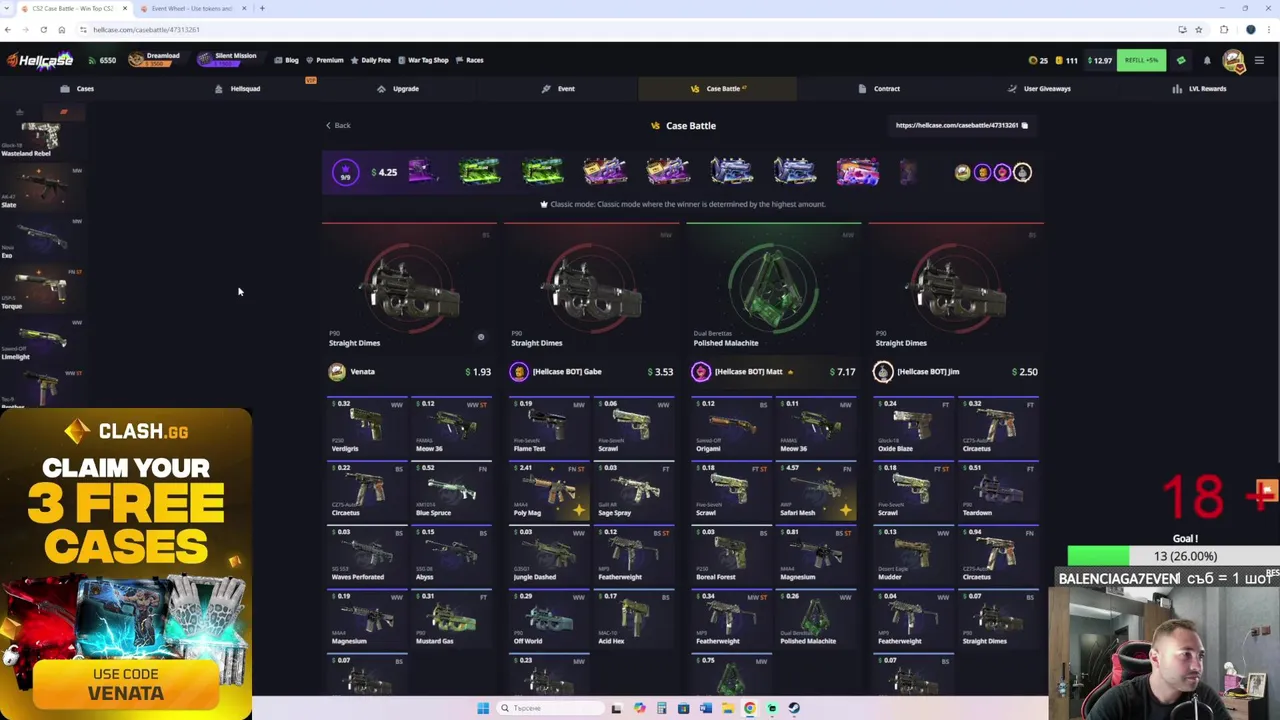Click the Verdigris skin item
The image size is (1280, 720).
click(x=367, y=426)
